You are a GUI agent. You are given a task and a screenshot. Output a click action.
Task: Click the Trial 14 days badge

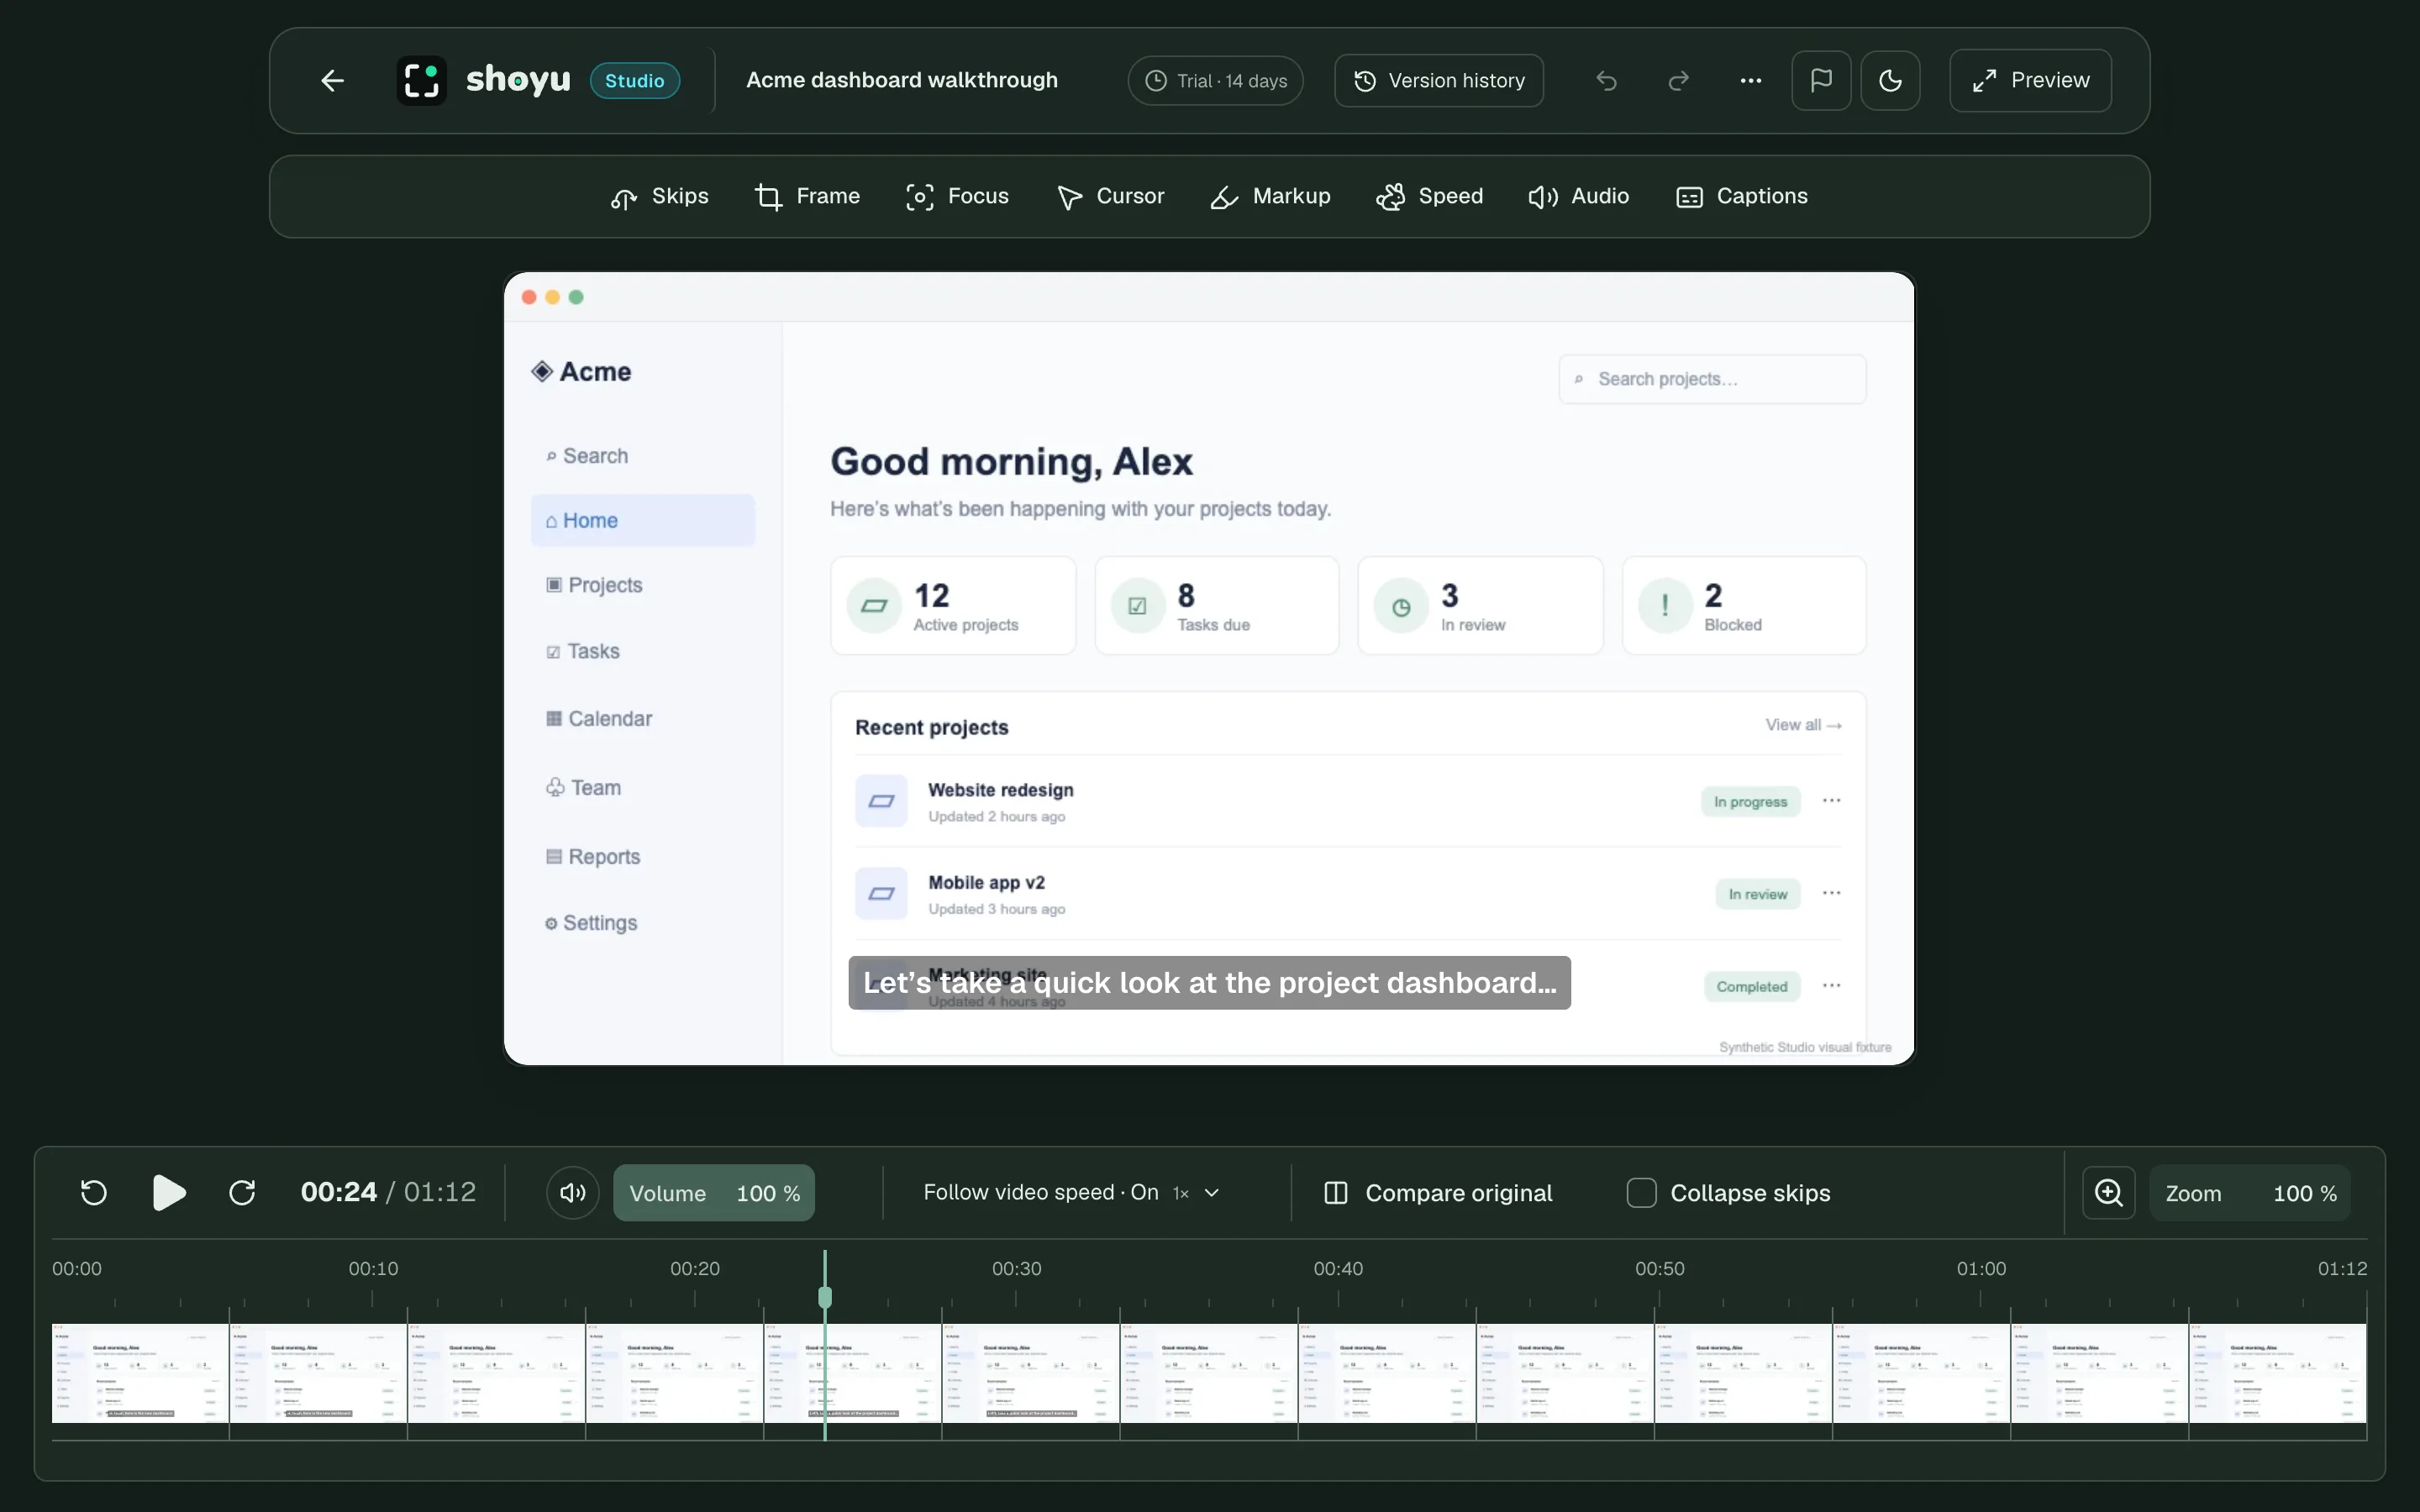coord(1215,80)
